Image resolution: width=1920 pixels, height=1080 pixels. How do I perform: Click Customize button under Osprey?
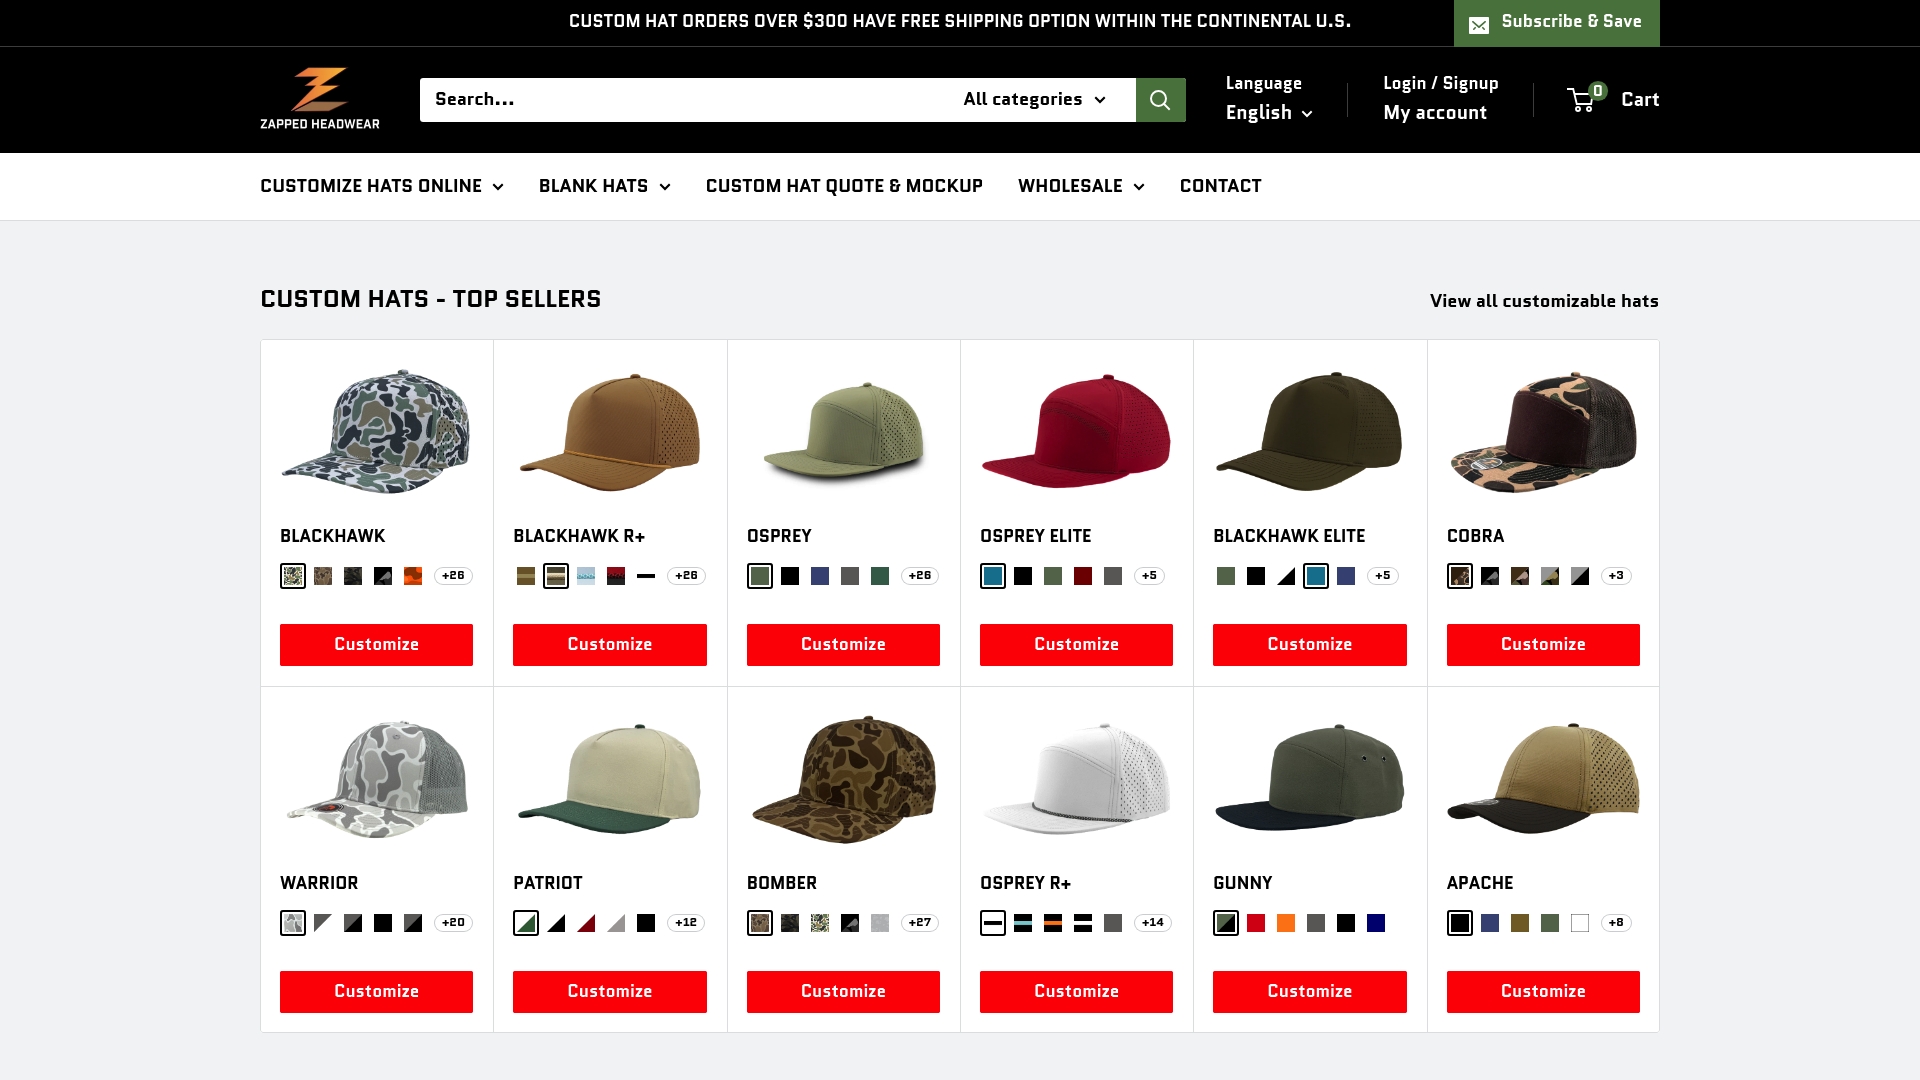click(843, 645)
